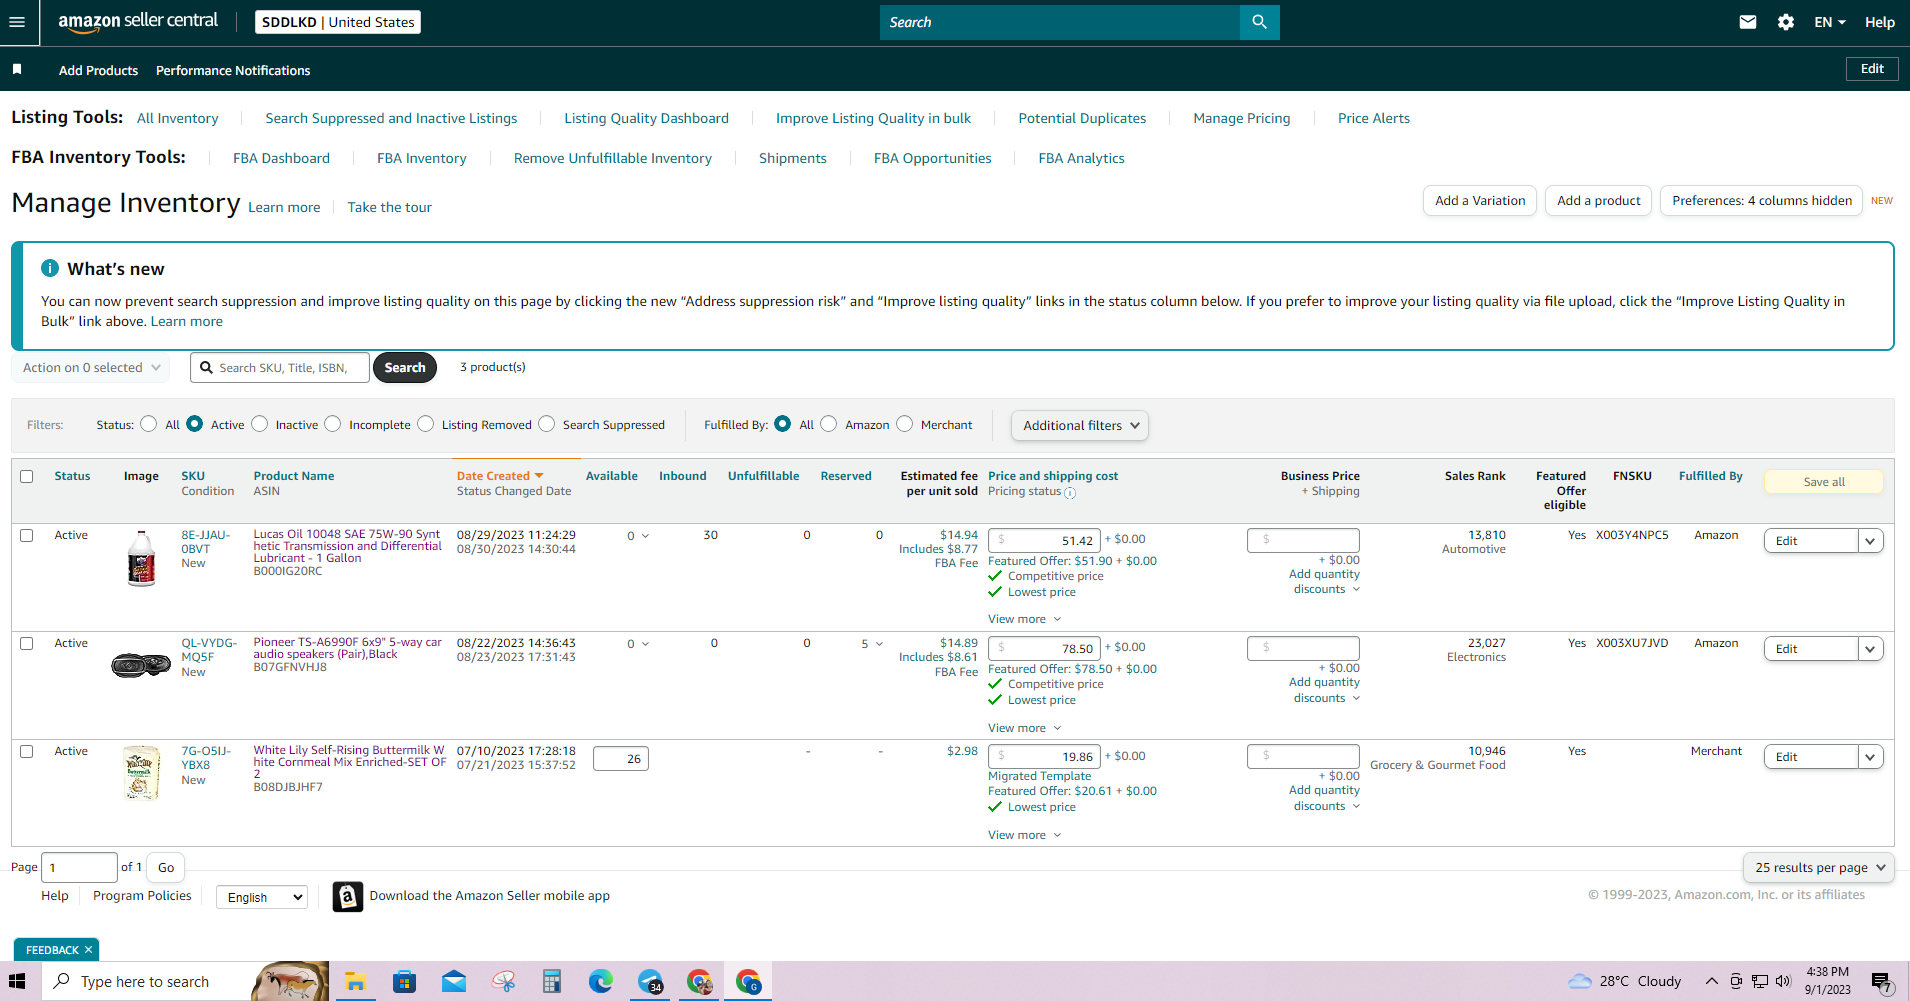Open the Windows Start menu
Image resolution: width=1910 pixels, height=1001 pixels.
click(17, 982)
